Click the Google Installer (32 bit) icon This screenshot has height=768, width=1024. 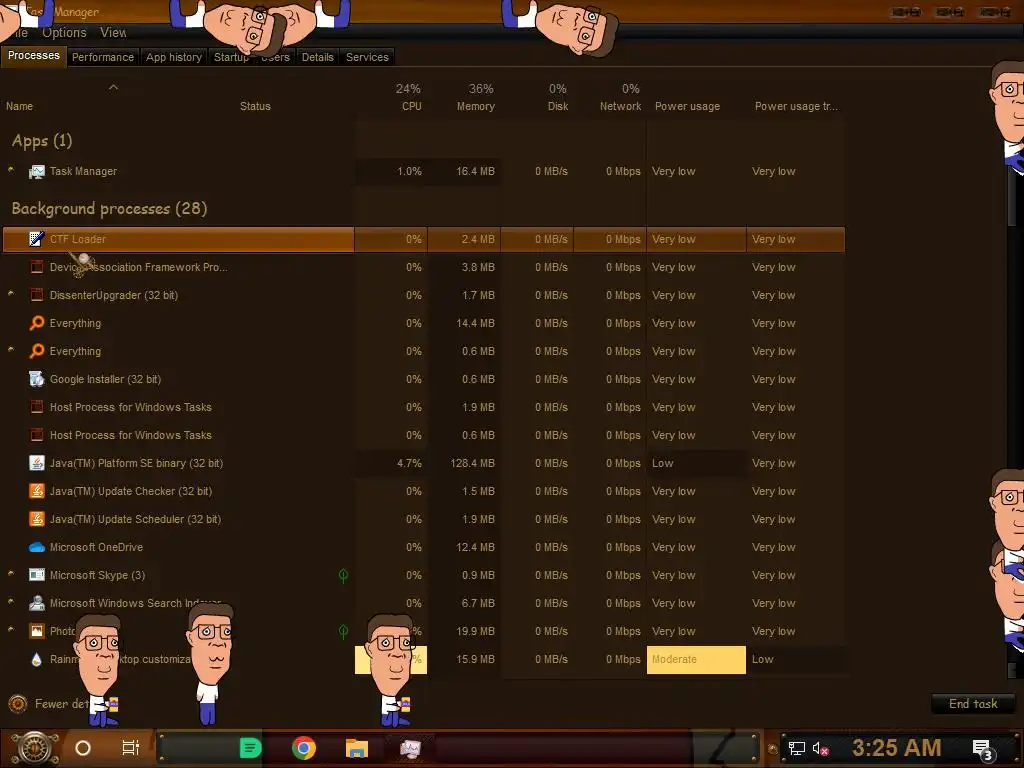tap(37, 379)
